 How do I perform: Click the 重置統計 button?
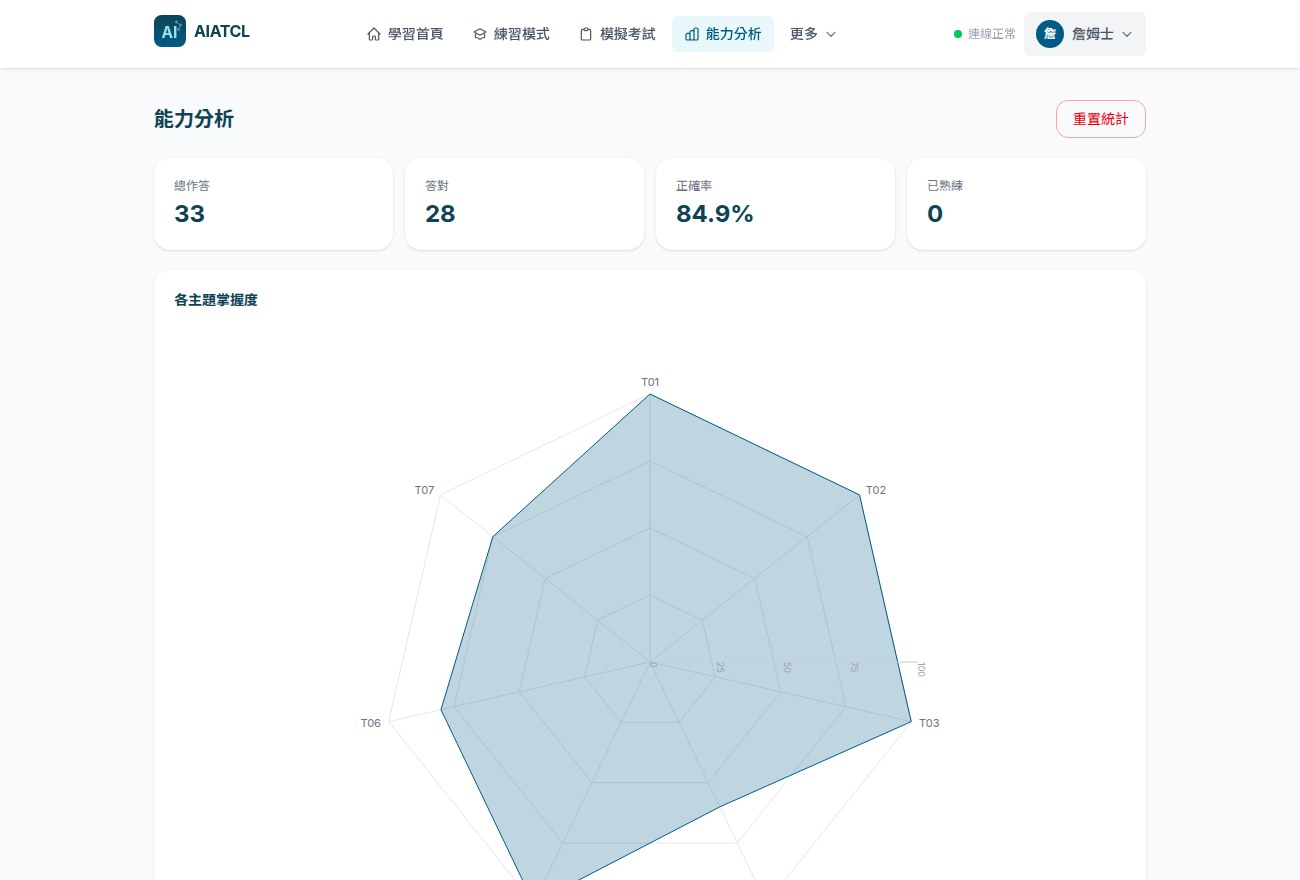tap(1101, 119)
